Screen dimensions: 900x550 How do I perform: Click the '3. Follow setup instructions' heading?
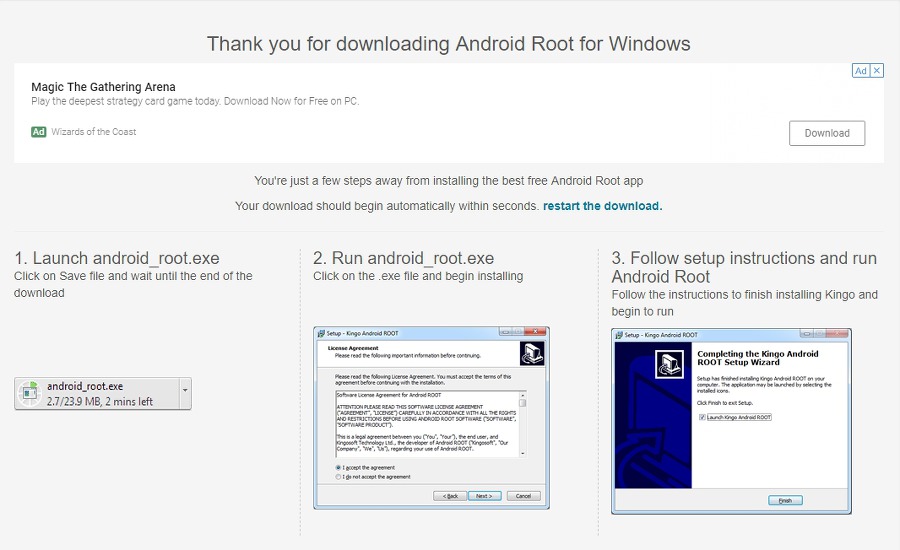click(744, 268)
